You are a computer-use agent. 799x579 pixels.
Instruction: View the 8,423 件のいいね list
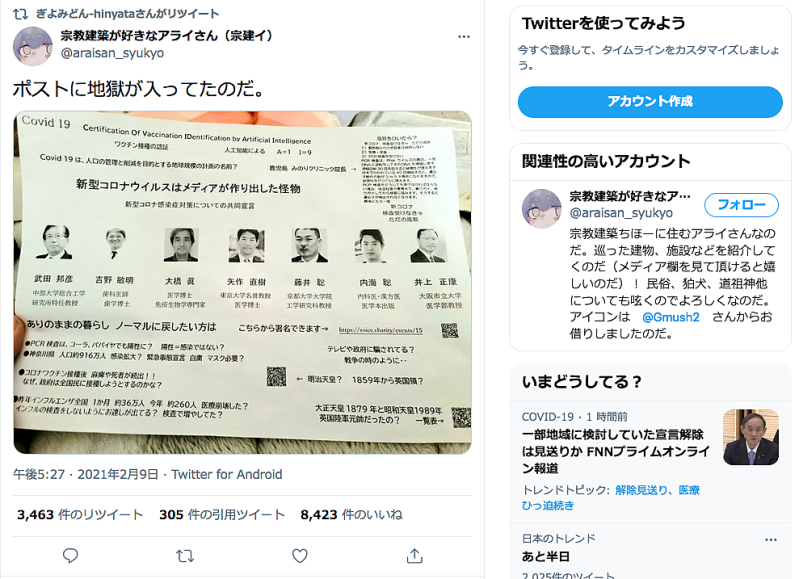(351, 515)
